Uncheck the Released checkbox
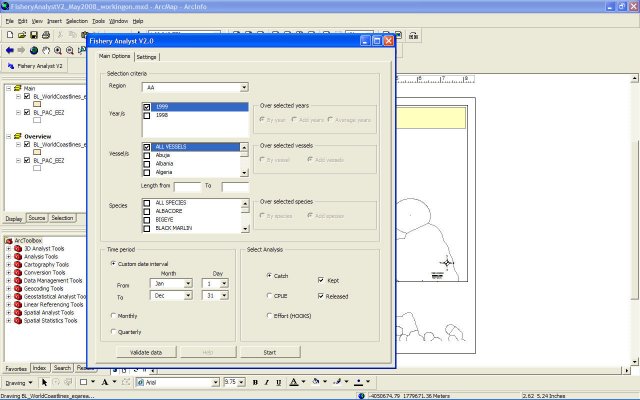The image size is (640, 400). coord(321,296)
